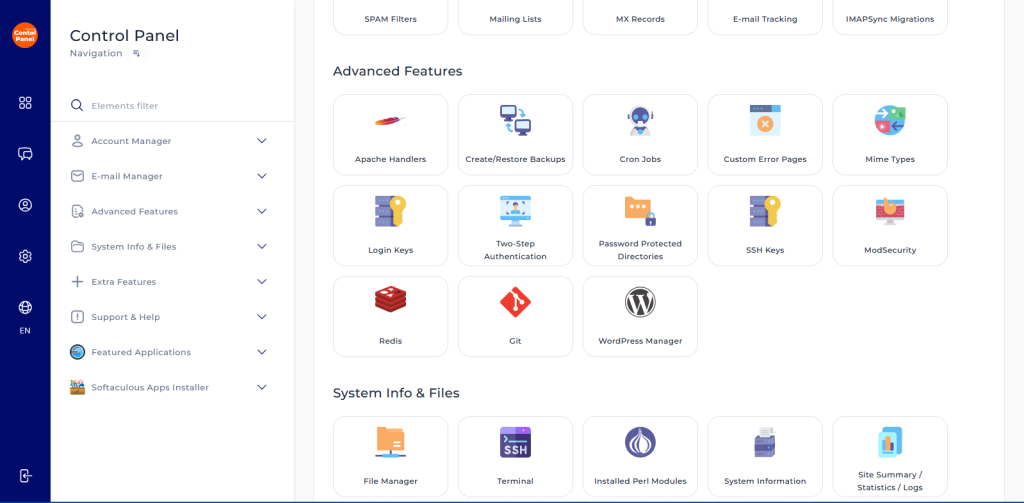This screenshot has height=503, width=1024.
Task: Open Two-Step Authentication icon
Action: pyautogui.click(x=515, y=210)
